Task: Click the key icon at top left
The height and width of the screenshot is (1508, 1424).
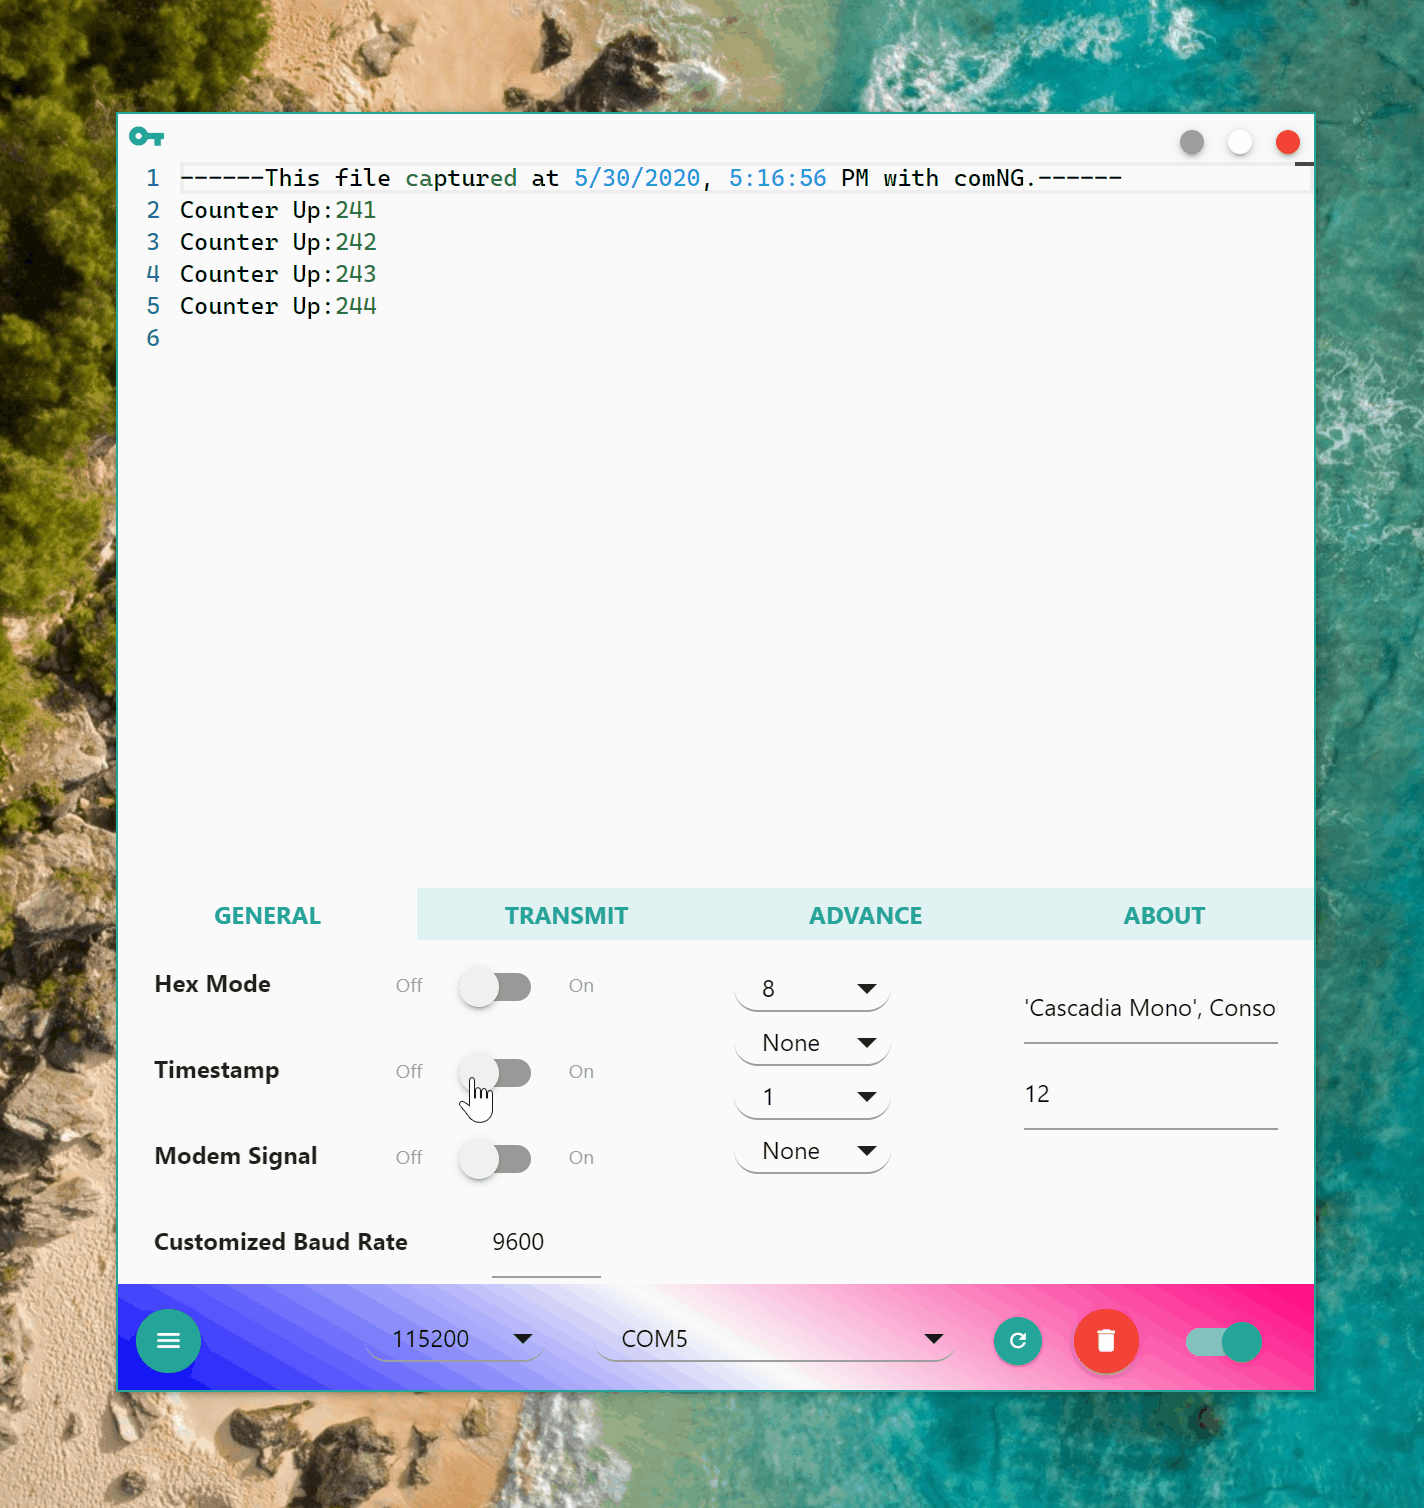Action: click(146, 137)
